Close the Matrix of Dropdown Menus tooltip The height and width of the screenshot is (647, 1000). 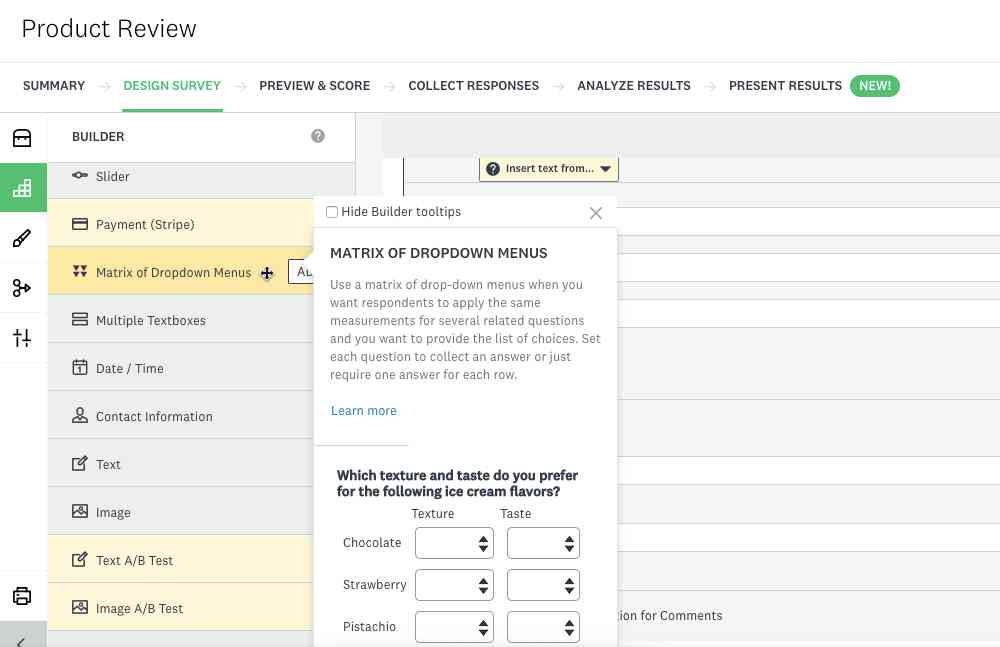click(x=595, y=213)
